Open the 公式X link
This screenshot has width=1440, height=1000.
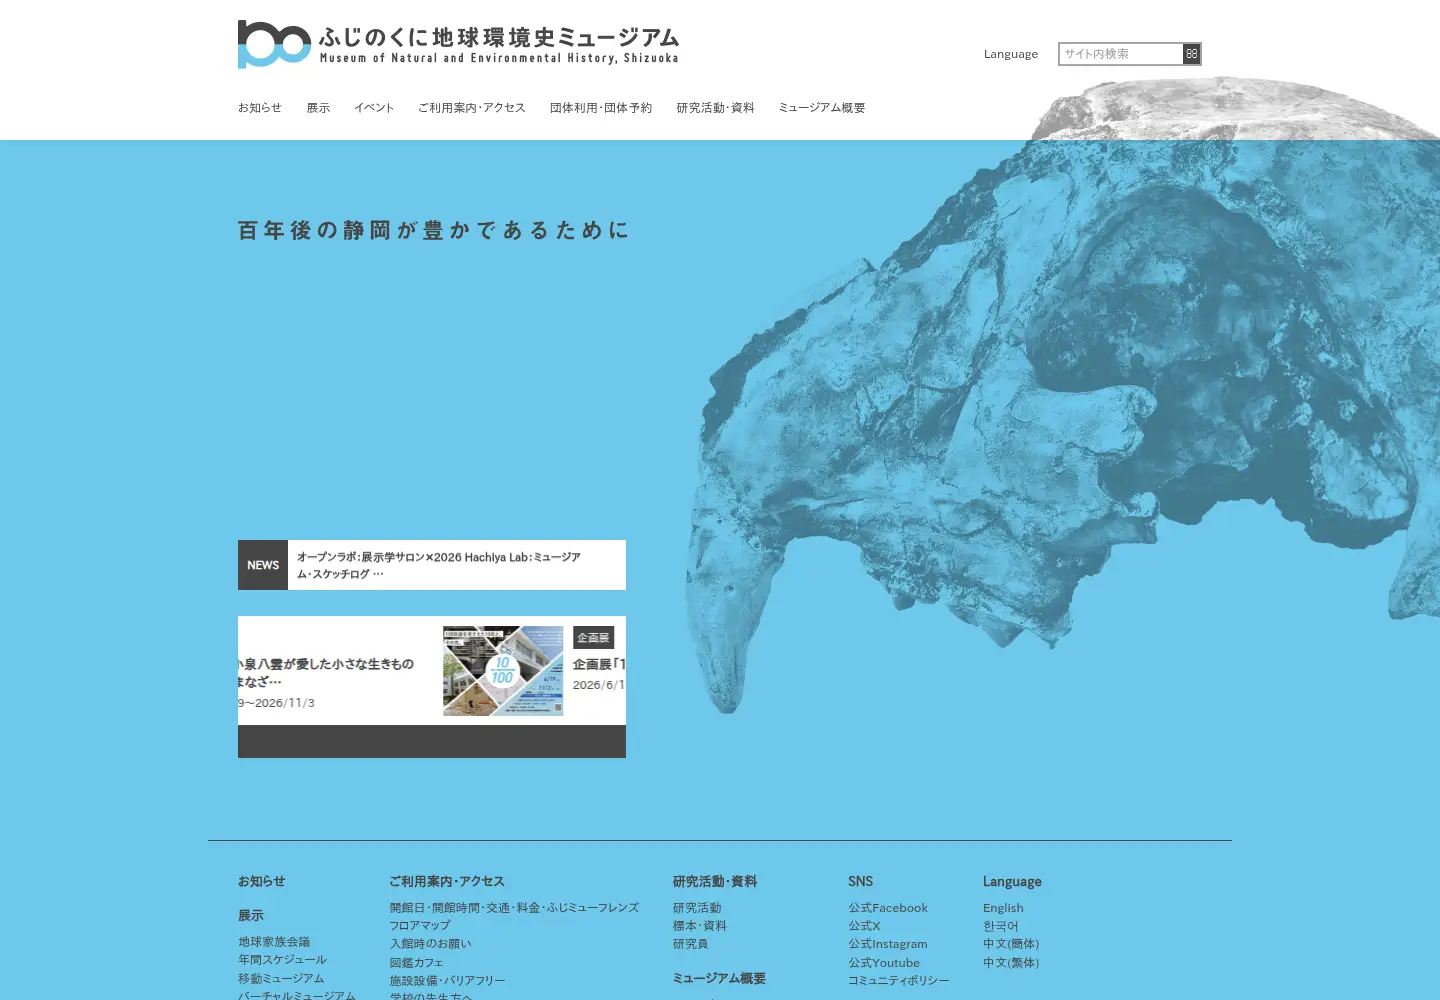(x=864, y=925)
